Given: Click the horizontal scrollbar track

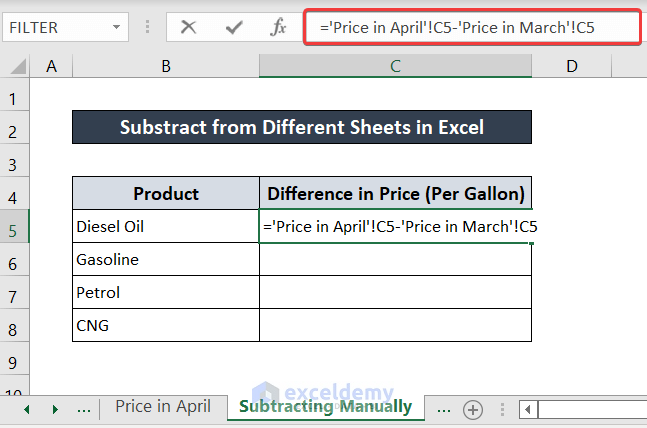Looking at the screenshot, I should 595,409.
